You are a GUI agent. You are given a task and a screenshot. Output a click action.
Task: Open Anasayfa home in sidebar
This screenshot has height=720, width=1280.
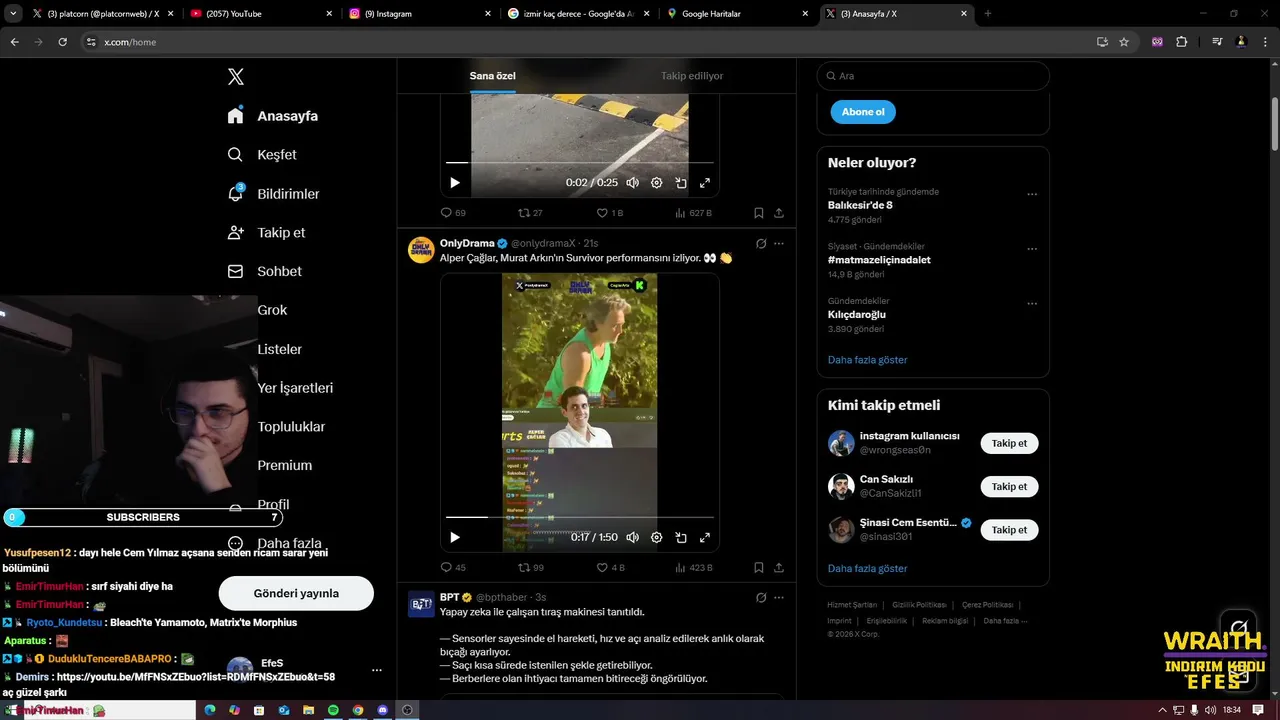click(273, 116)
